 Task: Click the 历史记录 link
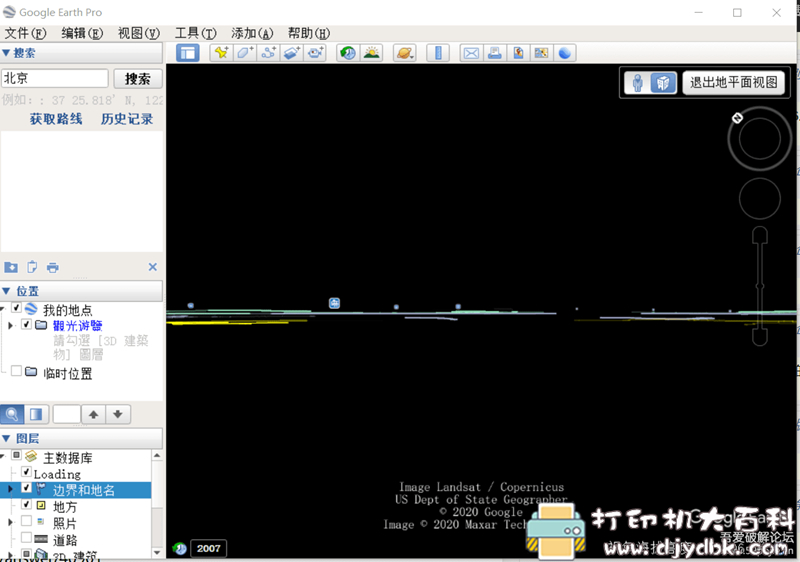pos(127,119)
